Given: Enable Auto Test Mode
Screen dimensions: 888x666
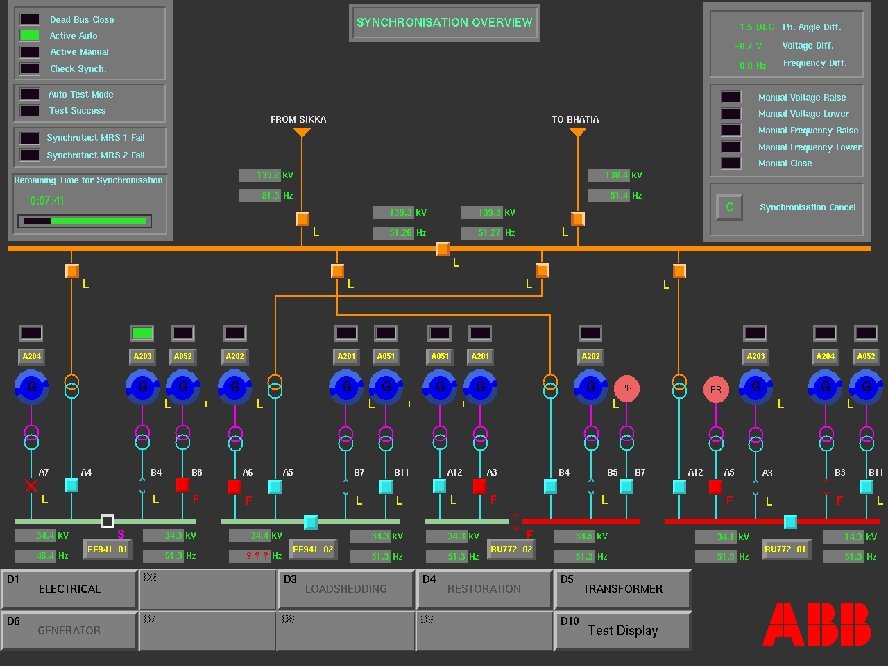Looking at the screenshot, I should 28,93.
